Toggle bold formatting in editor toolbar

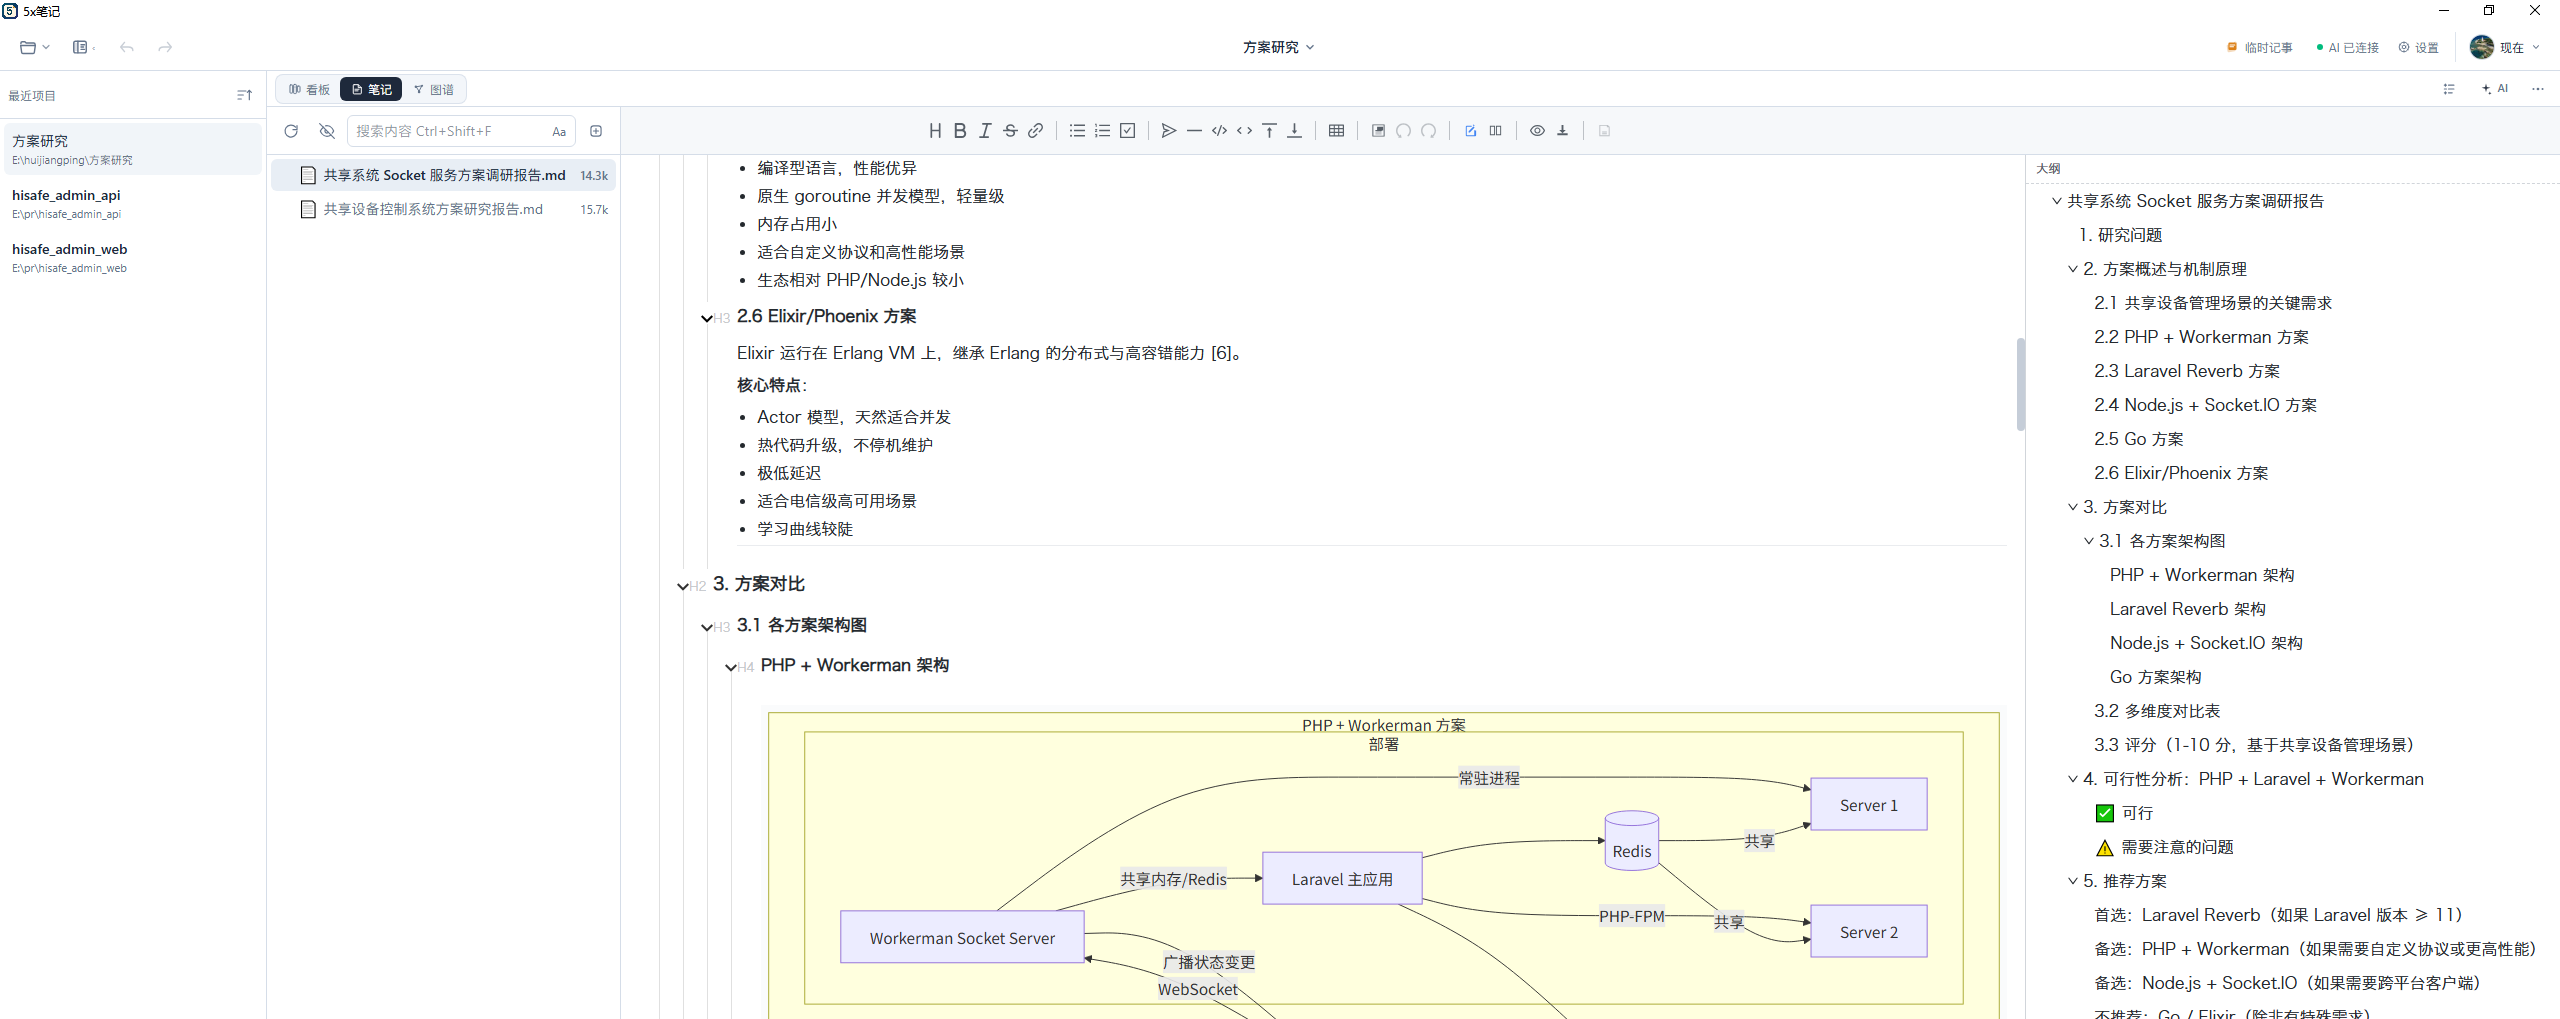point(960,131)
